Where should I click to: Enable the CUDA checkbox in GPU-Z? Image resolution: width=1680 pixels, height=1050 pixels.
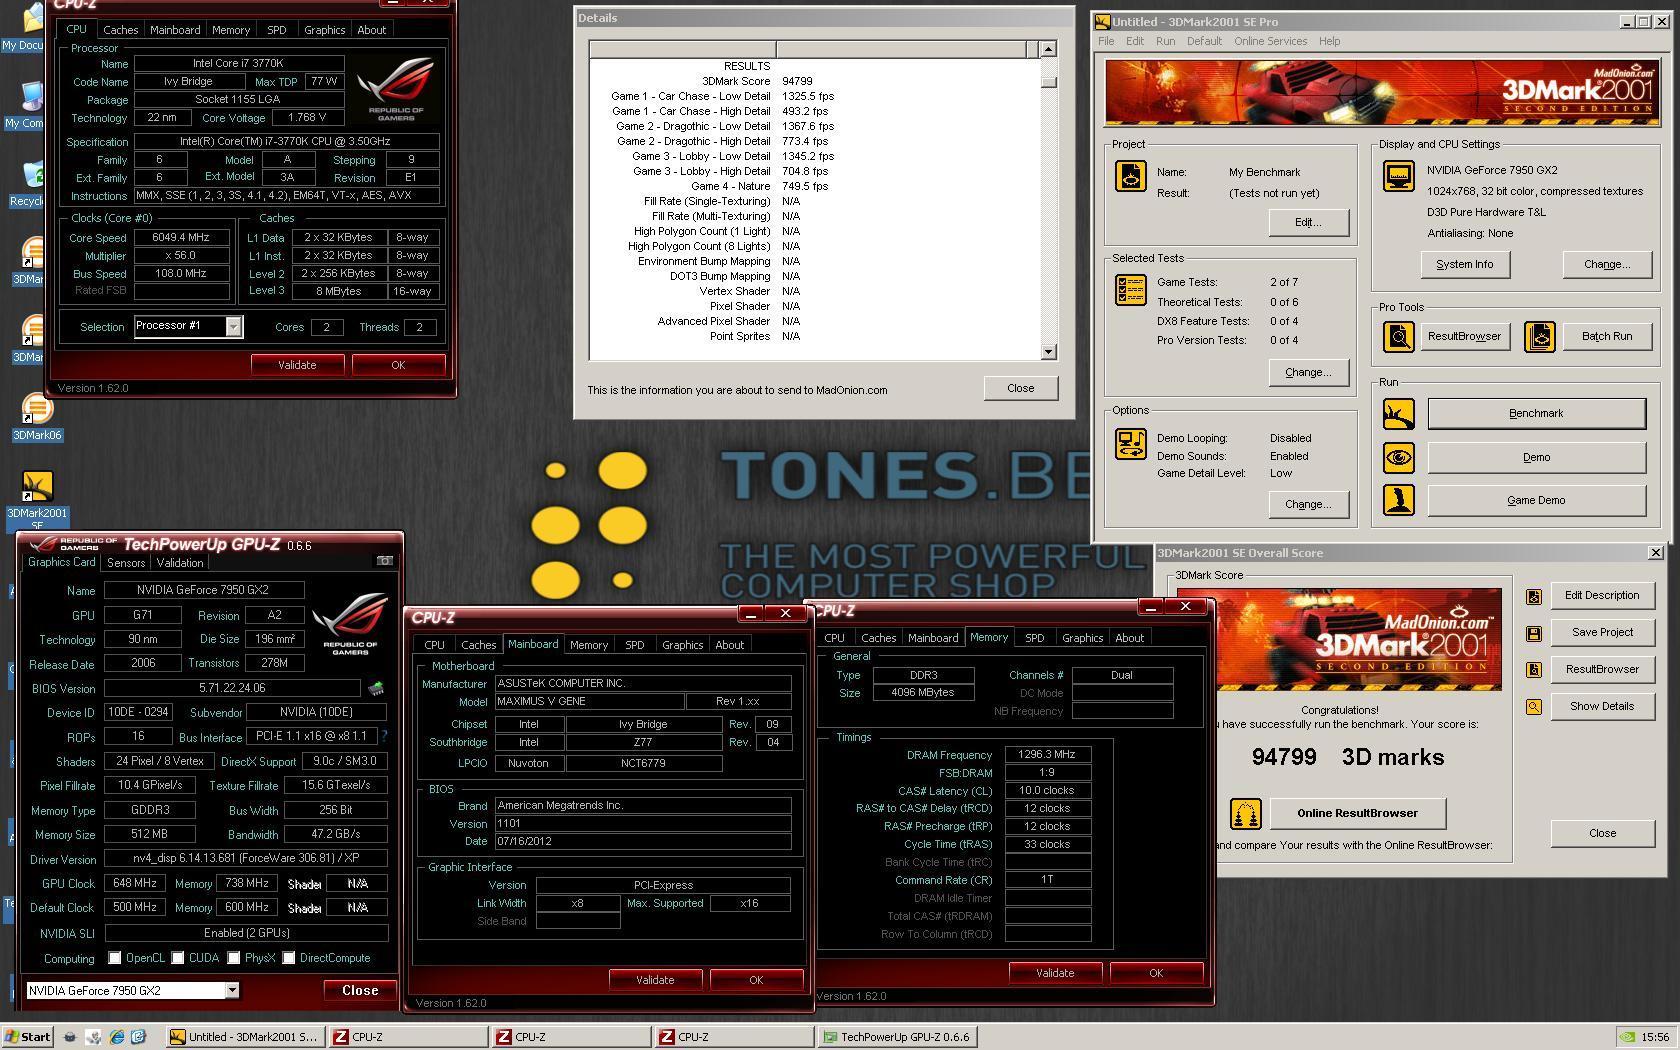click(x=177, y=958)
